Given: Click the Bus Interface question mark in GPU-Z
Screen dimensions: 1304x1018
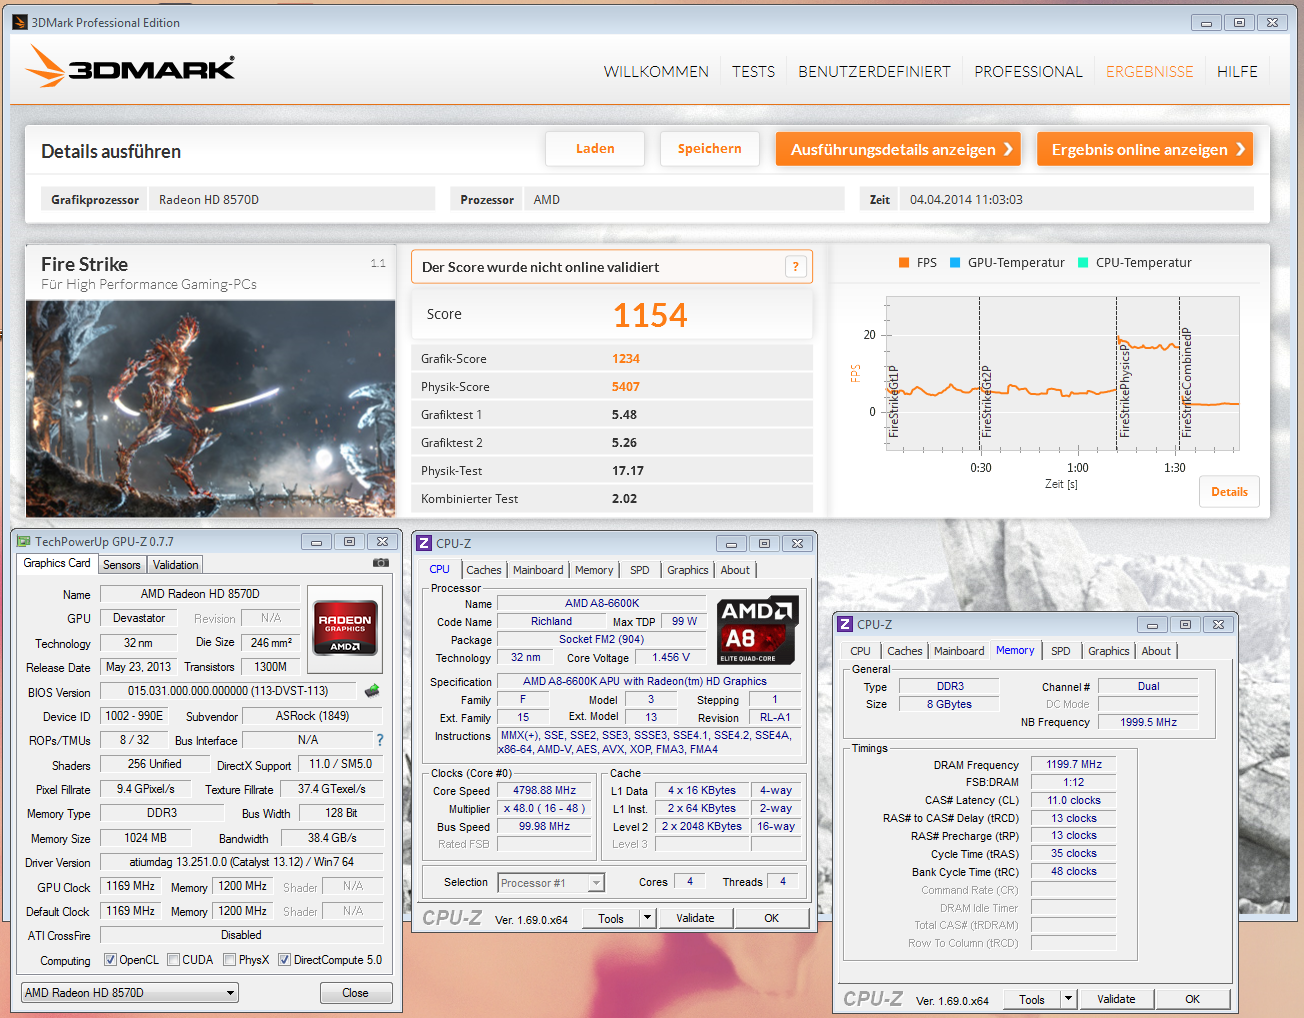Looking at the screenshot, I should pos(380,740).
